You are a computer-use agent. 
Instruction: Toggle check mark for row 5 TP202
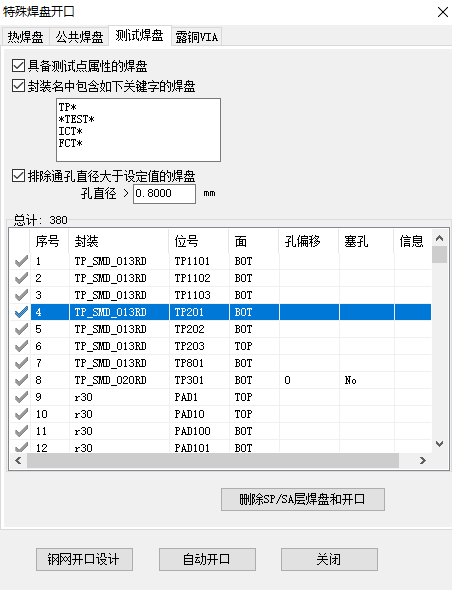[21, 329]
